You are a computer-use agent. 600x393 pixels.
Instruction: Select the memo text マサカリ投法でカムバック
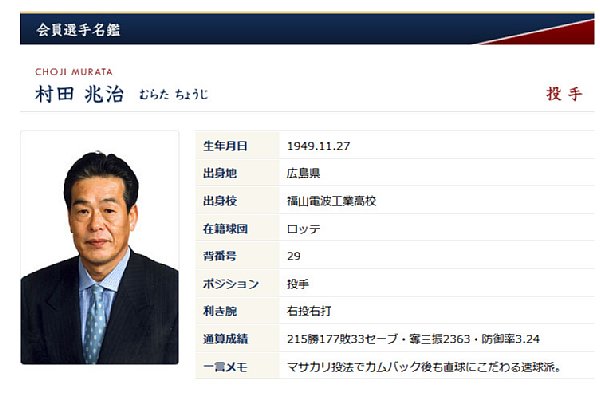click(354, 367)
